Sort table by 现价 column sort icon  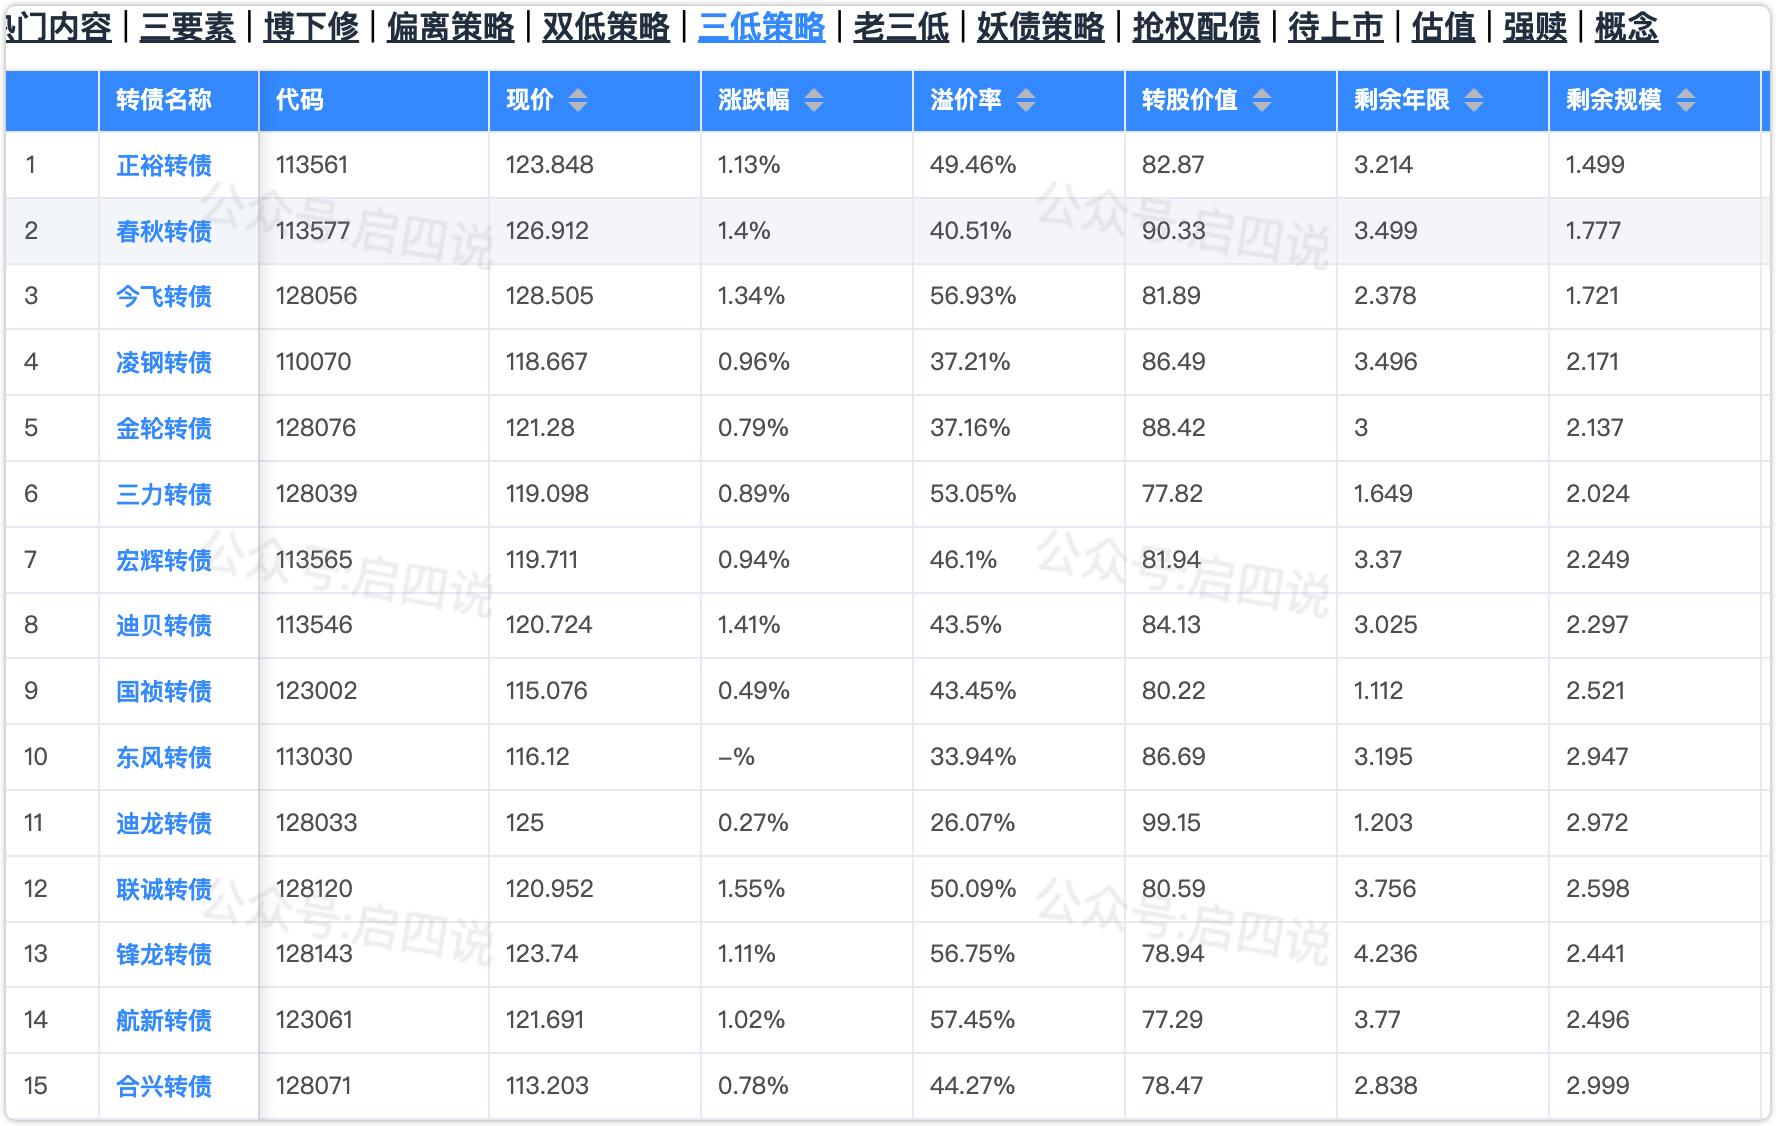coord(578,100)
